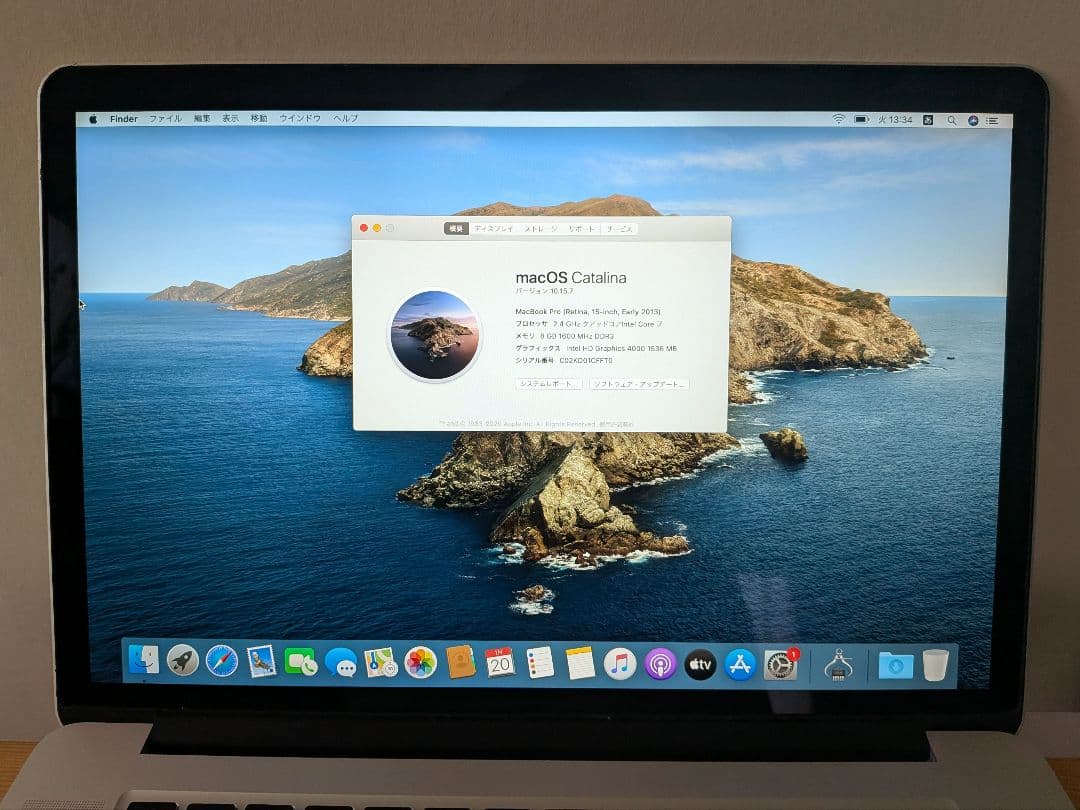
Task: Open the Calendar app showing the 20th
Action: coord(499,663)
